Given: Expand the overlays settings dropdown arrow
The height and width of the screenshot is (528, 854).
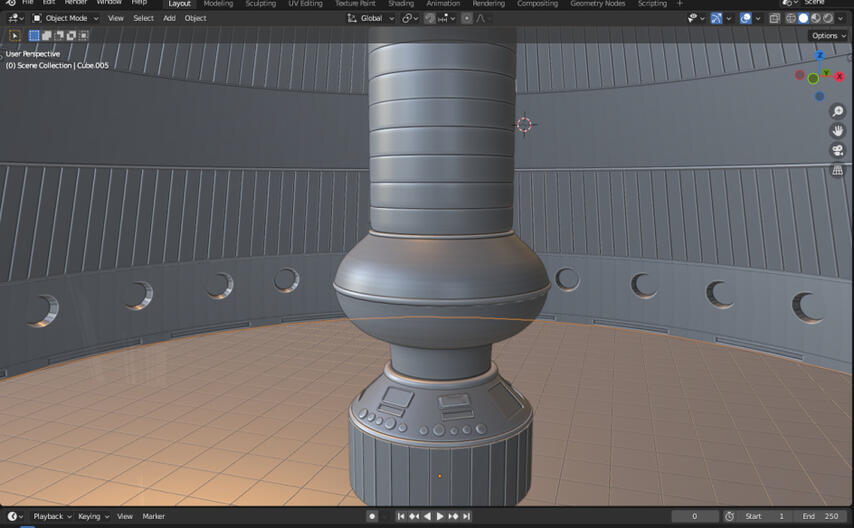Looking at the screenshot, I should point(758,19).
